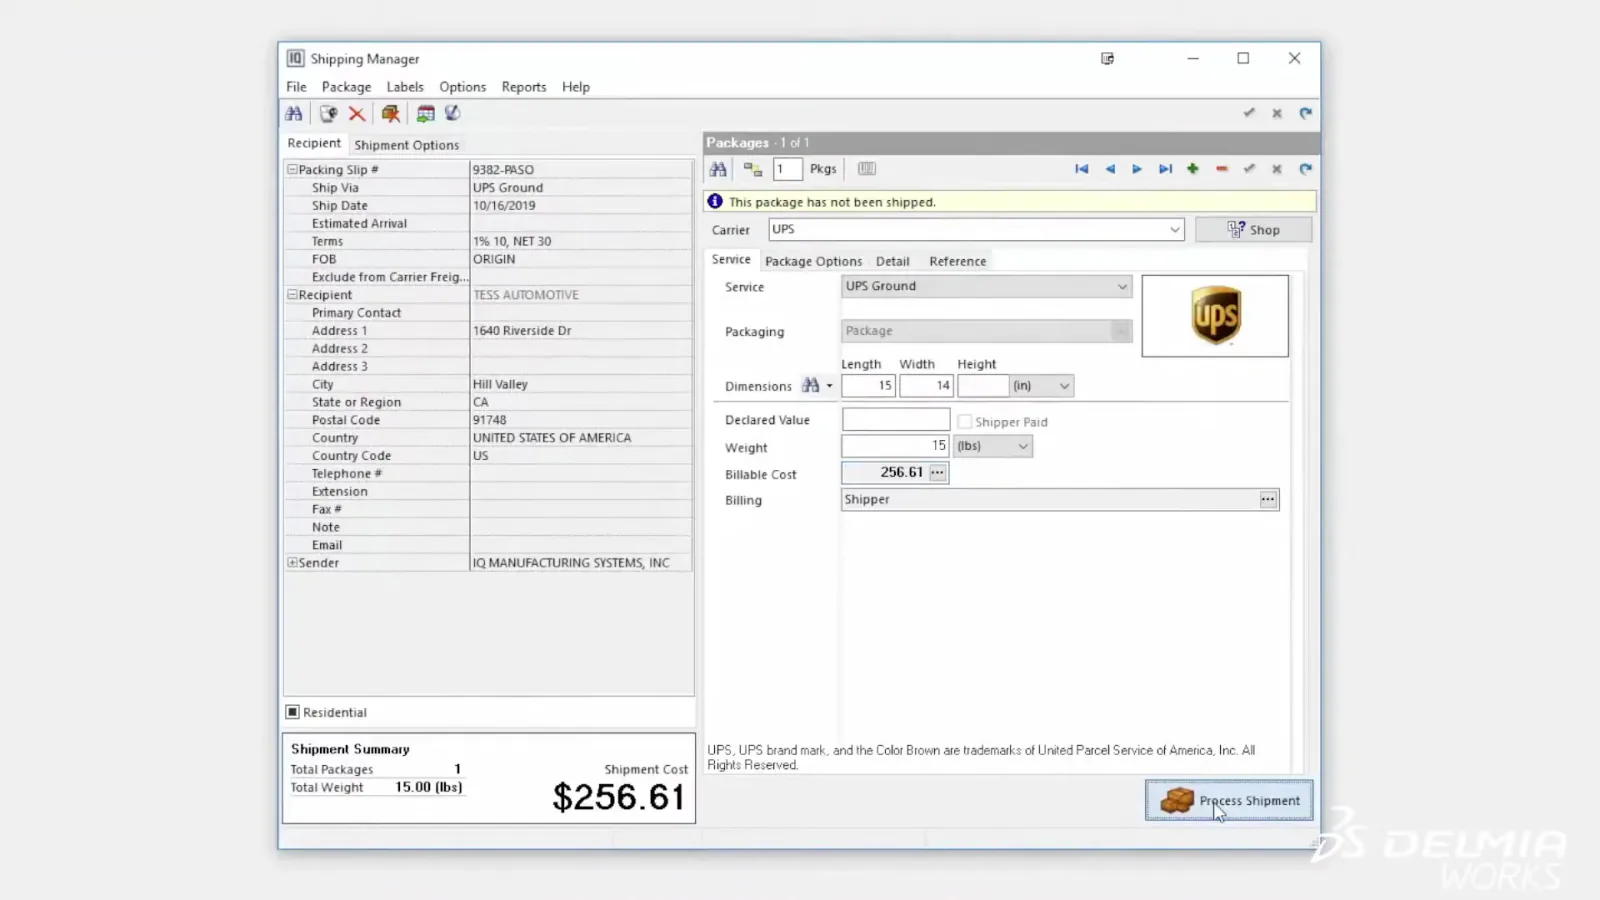1600x900 pixels.
Task: Click the top-right refresh arrow icon
Action: (1305, 113)
